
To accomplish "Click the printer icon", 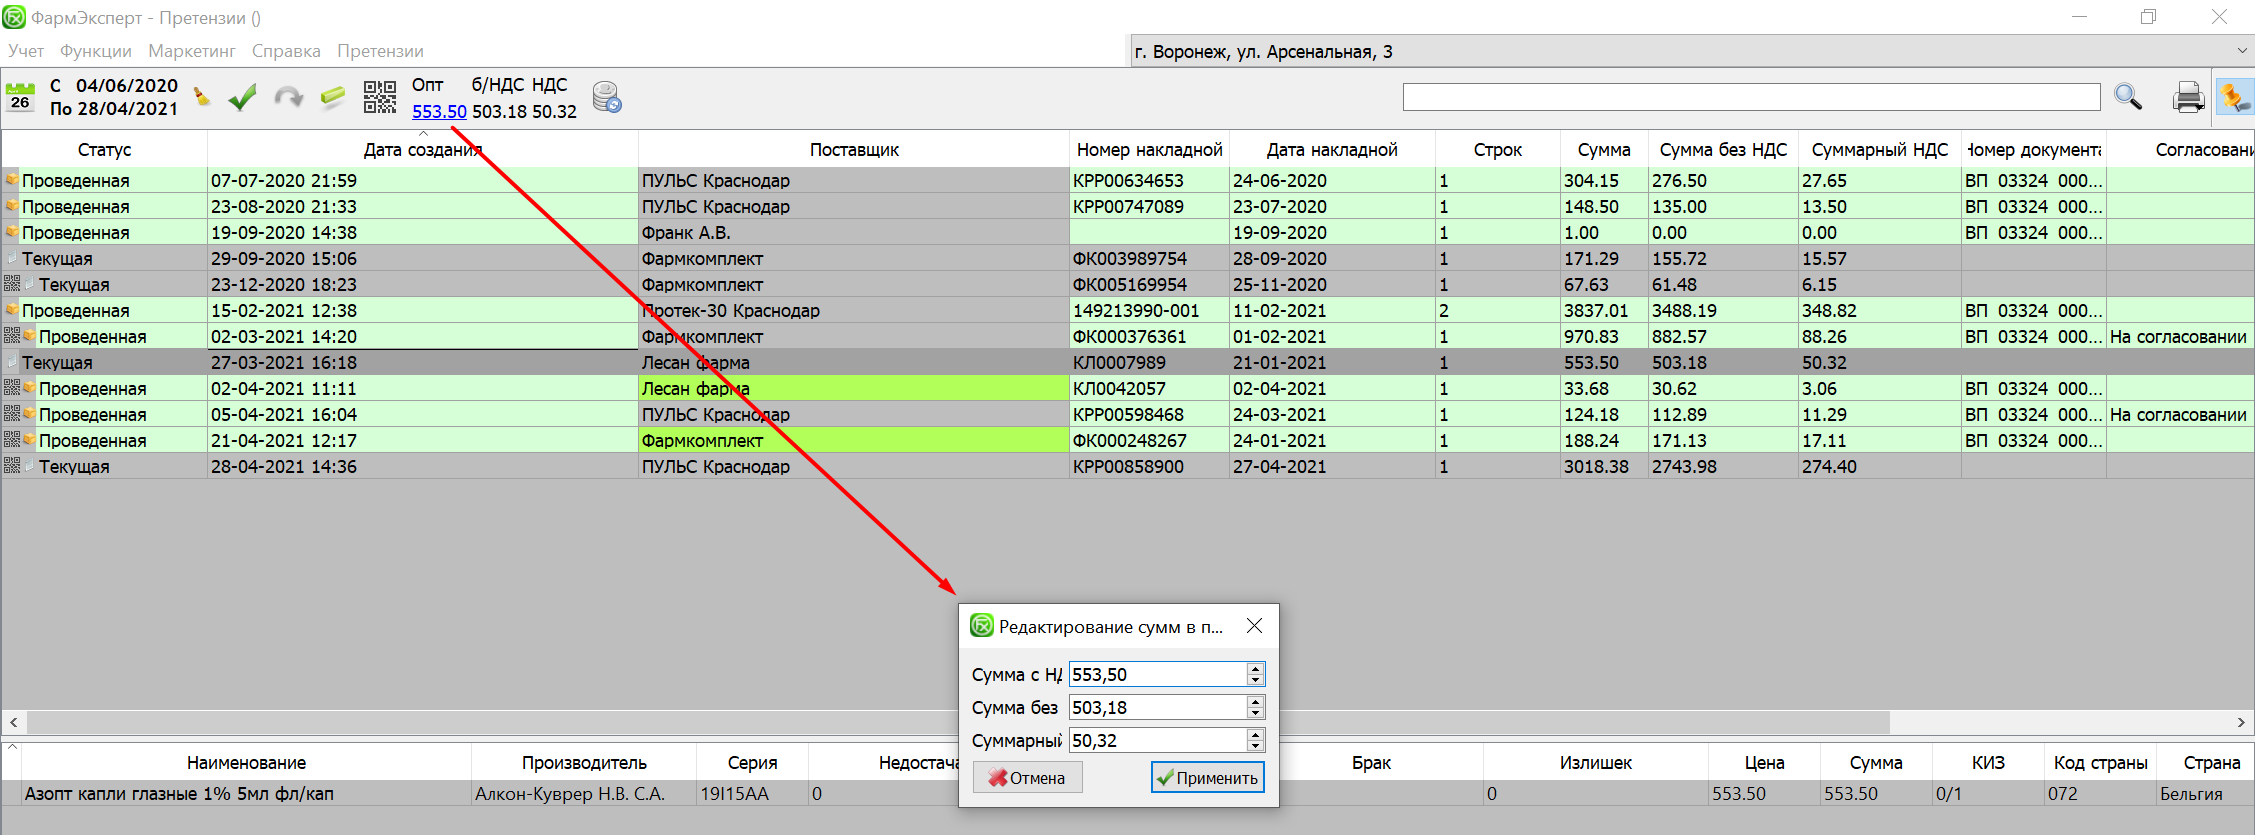I will (2188, 97).
